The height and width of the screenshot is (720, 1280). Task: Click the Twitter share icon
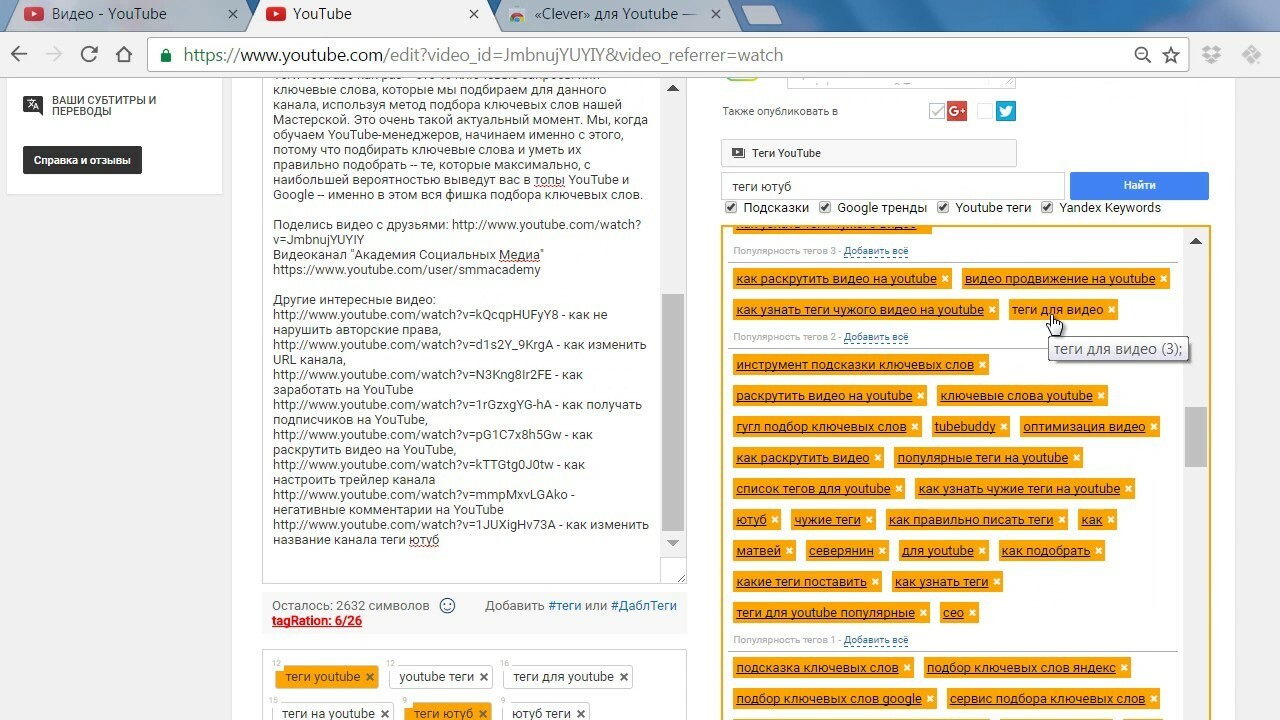coord(1006,111)
